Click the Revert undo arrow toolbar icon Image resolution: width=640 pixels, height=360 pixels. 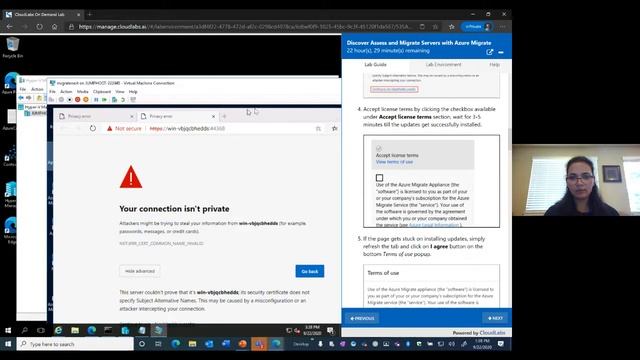pos(123,100)
